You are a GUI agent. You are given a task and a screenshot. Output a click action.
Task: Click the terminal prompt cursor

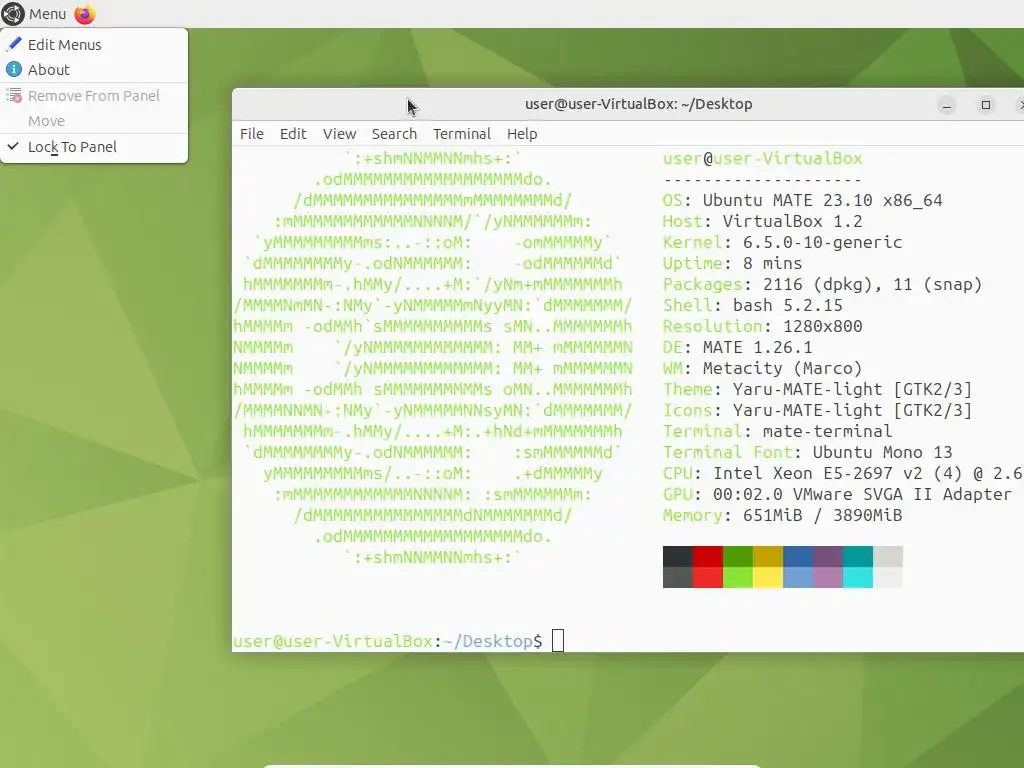(558, 641)
